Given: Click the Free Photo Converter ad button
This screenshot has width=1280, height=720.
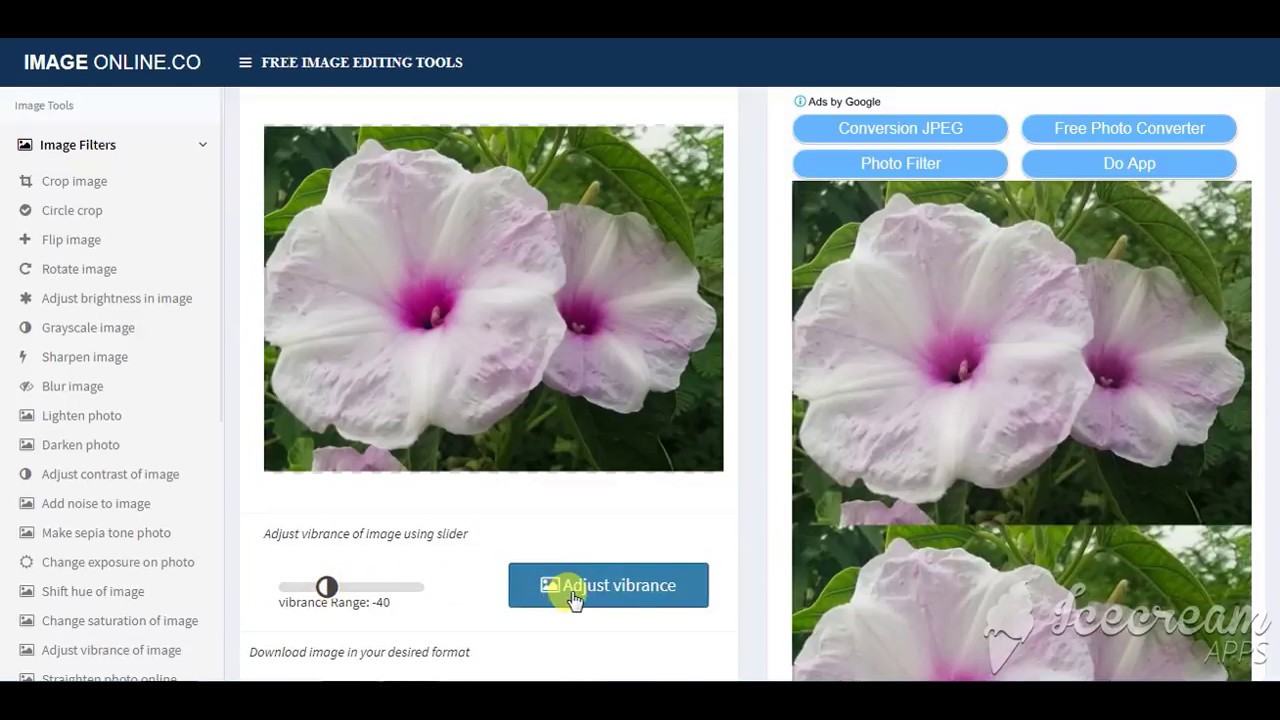Looking at the screenshot, I should coord(1129,128).
